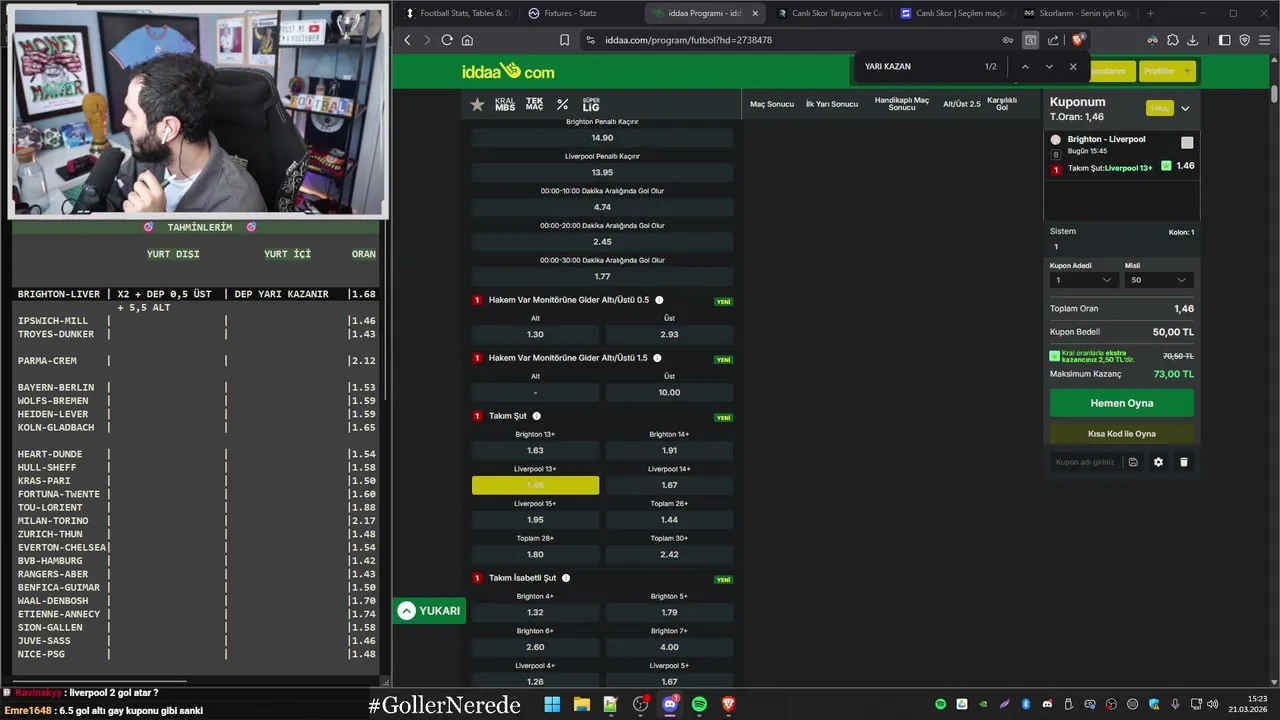This screenshot has width=1280, height=720.
Task: Select Toplam 30+ odds 2.42
Action: [669, 554]
